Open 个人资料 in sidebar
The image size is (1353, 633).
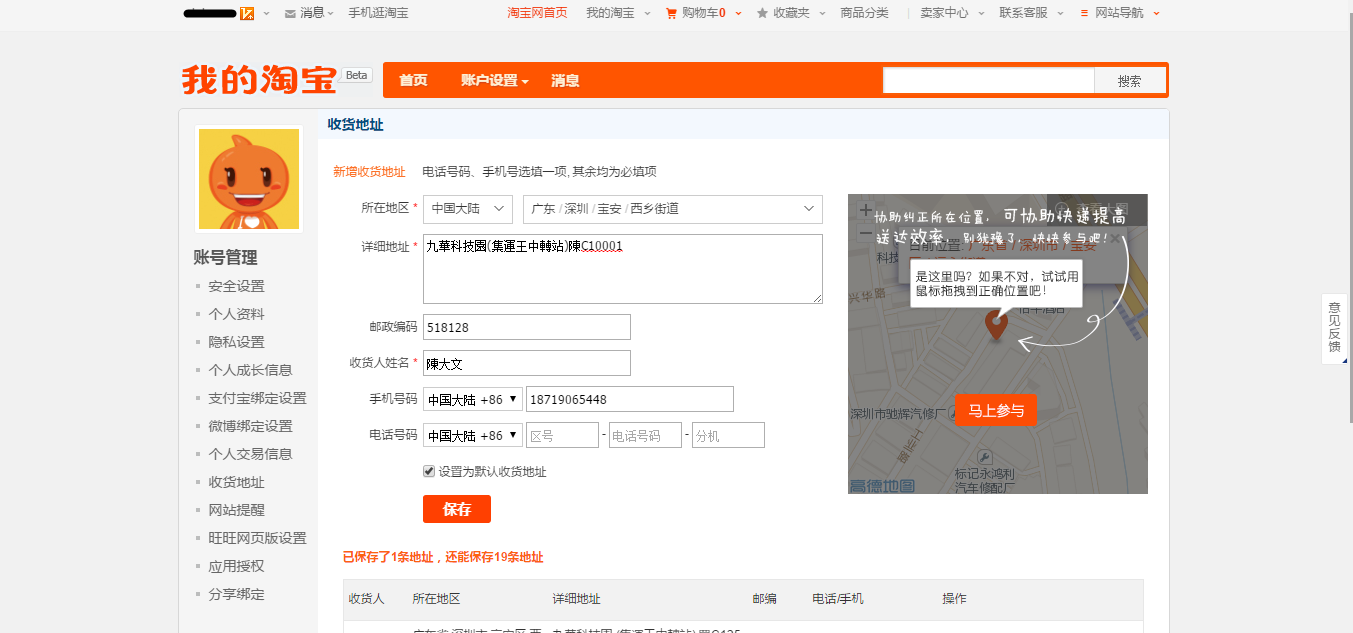pyautogui.click(x=237, y=314)
